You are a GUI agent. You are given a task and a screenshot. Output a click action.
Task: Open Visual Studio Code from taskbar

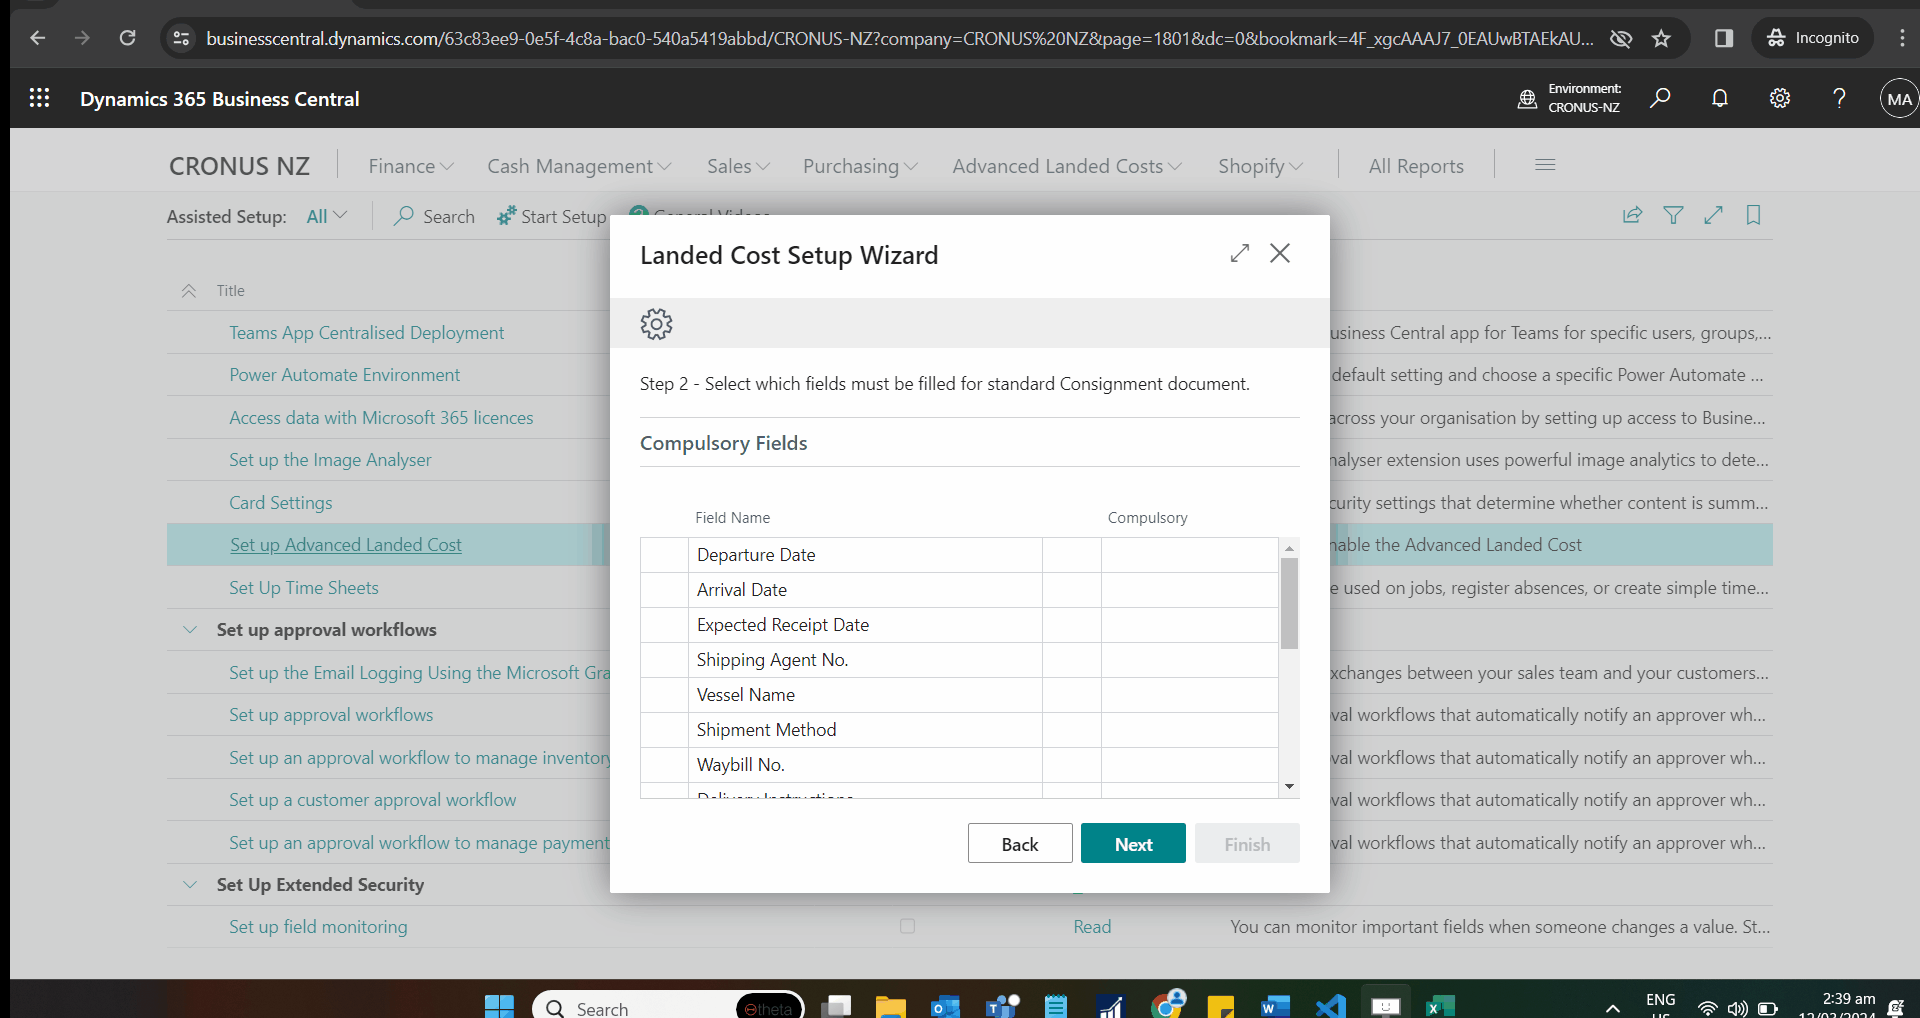pos(1331,1006)
